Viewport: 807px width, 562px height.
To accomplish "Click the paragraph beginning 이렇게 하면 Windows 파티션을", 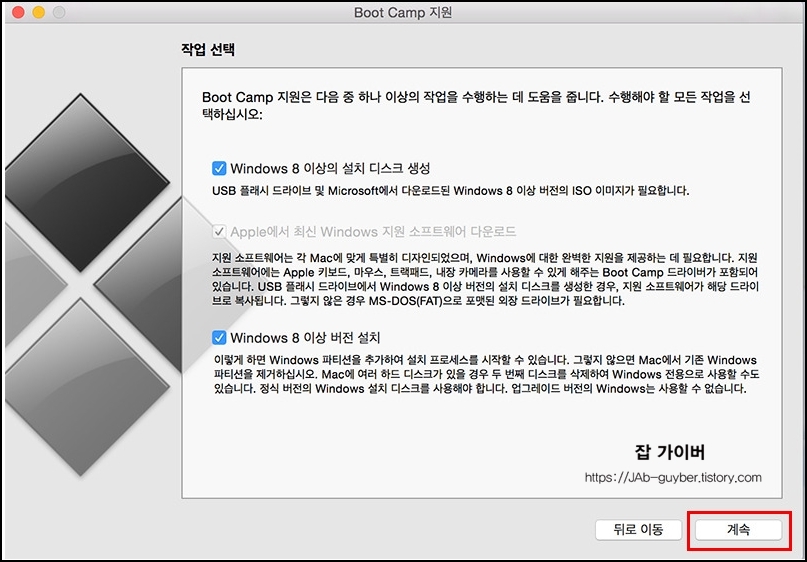I will coord(486,374).
